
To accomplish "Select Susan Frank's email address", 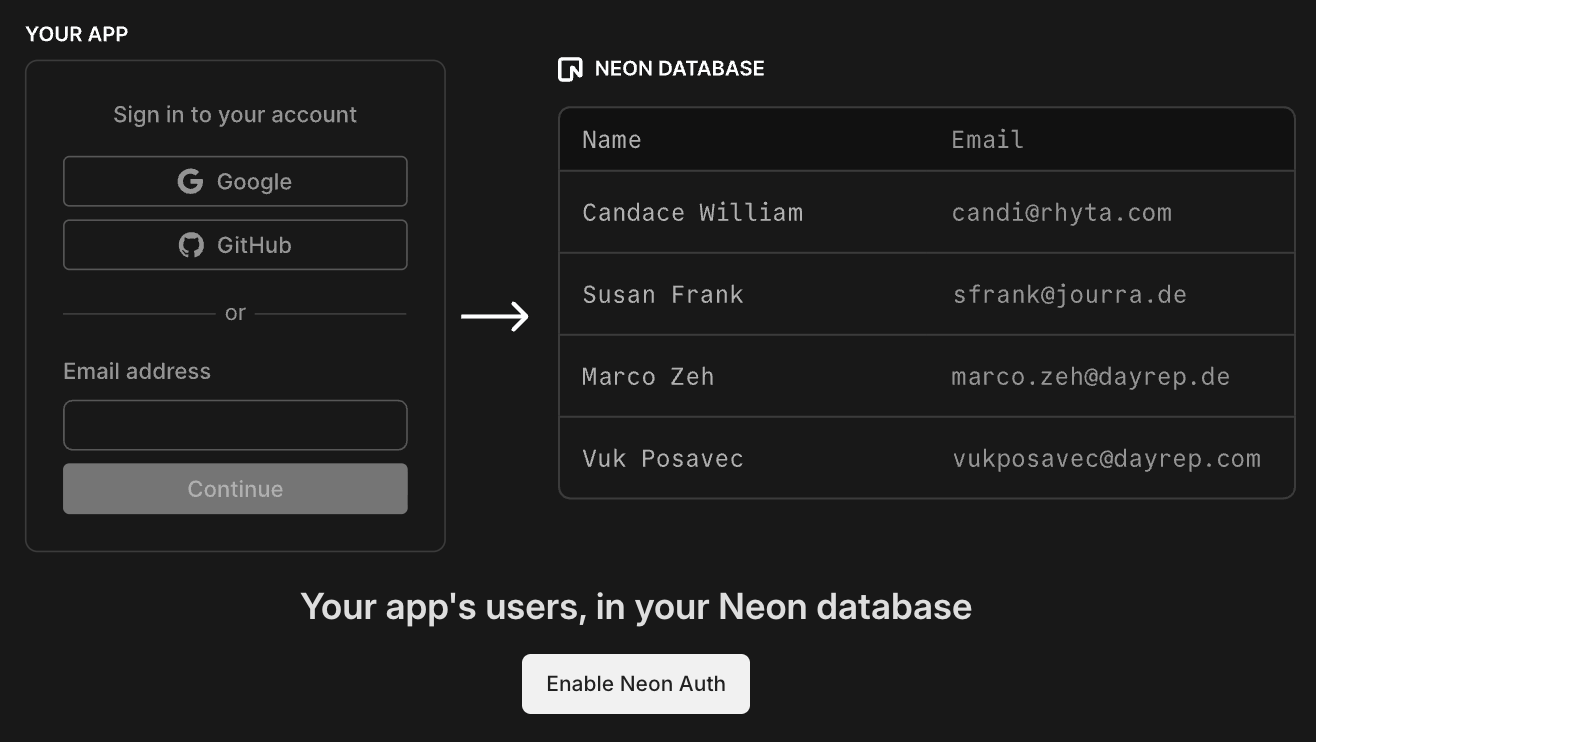I will pos(1069,294).
